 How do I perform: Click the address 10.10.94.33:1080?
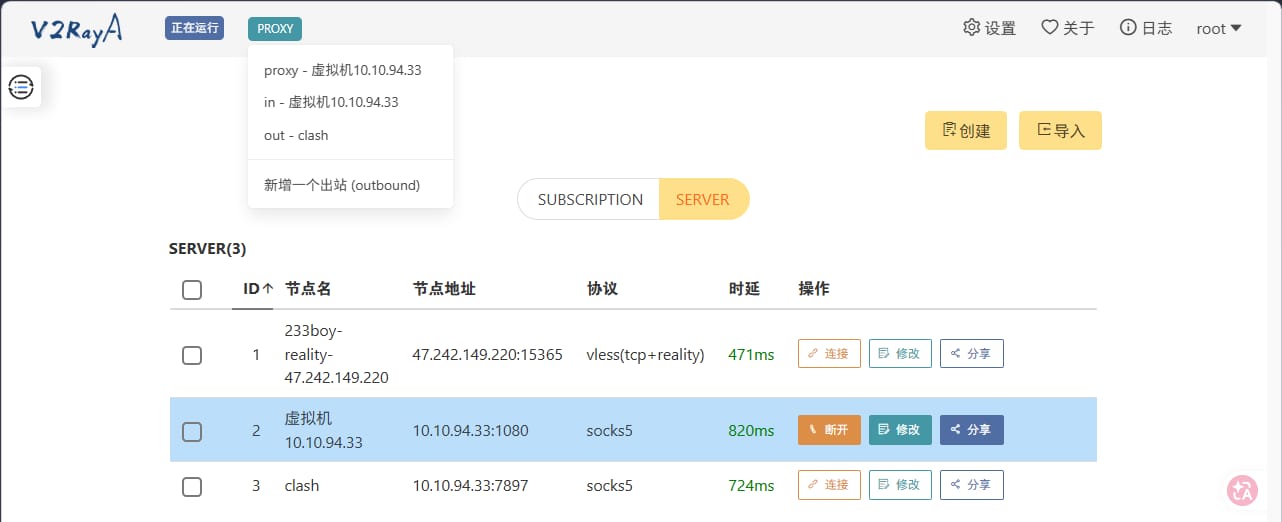[471, 431]
